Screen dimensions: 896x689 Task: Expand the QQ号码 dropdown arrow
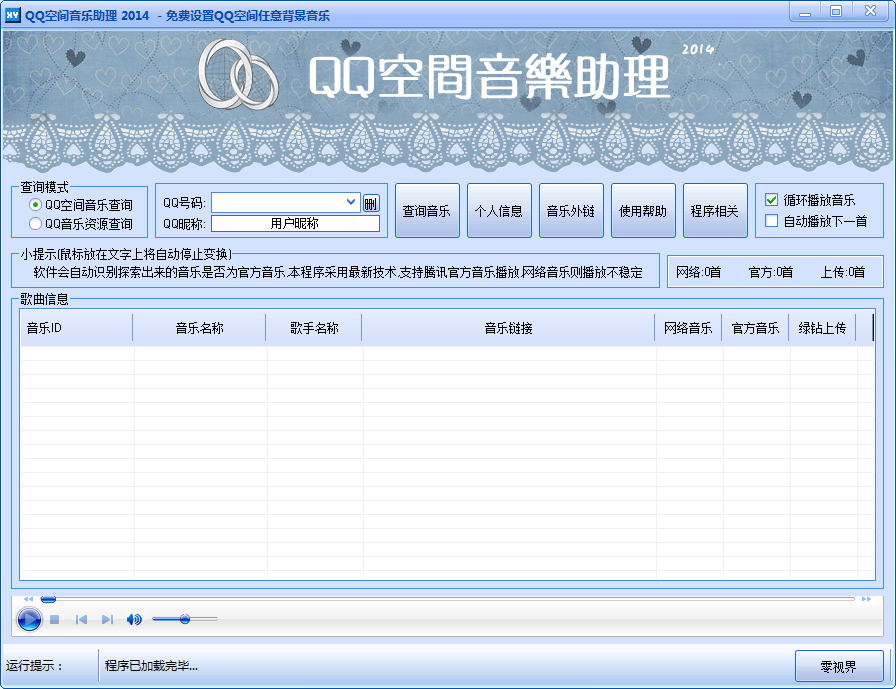[x=351, y=202]
